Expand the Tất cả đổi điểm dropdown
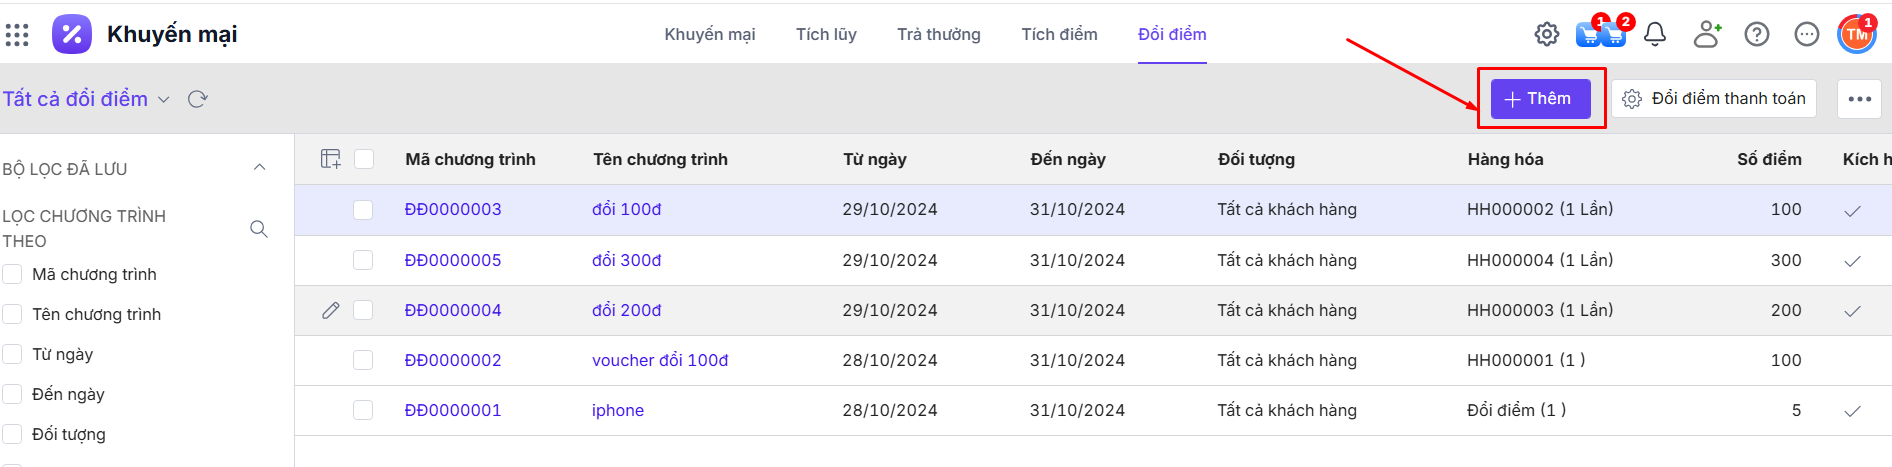This screenshot has width=1892, height=467. click(164, 99)
